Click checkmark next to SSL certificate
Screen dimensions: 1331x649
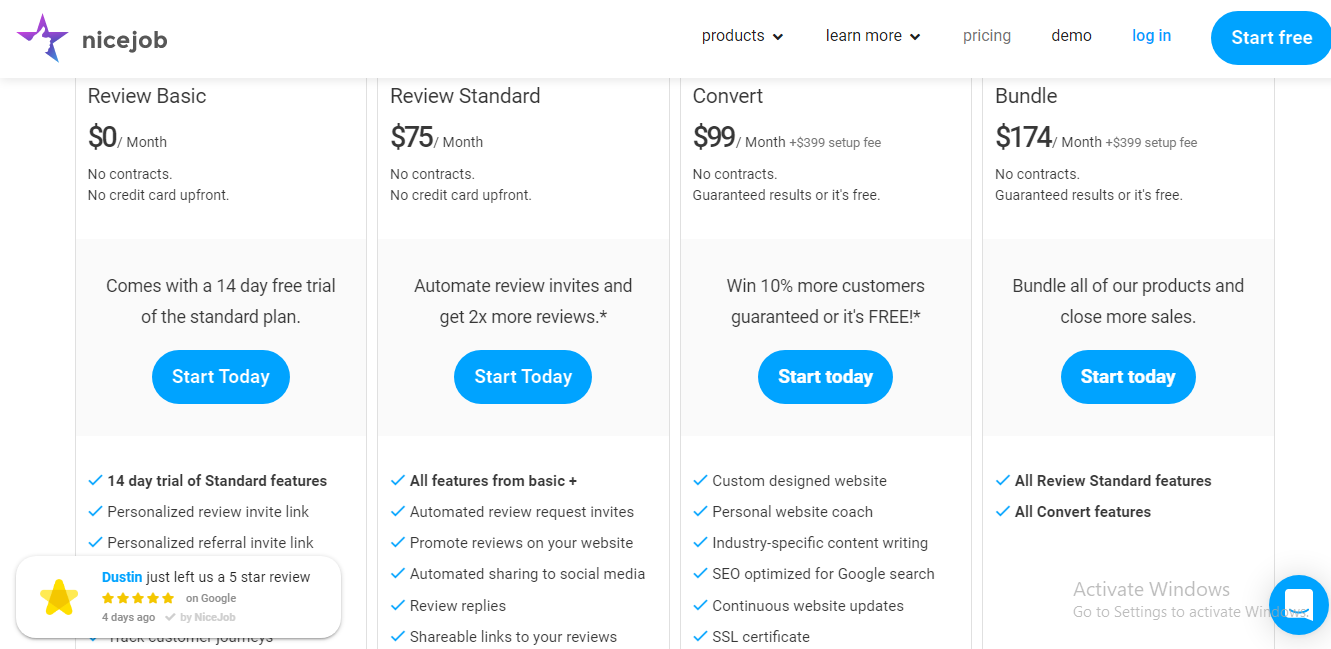[700, 637]
